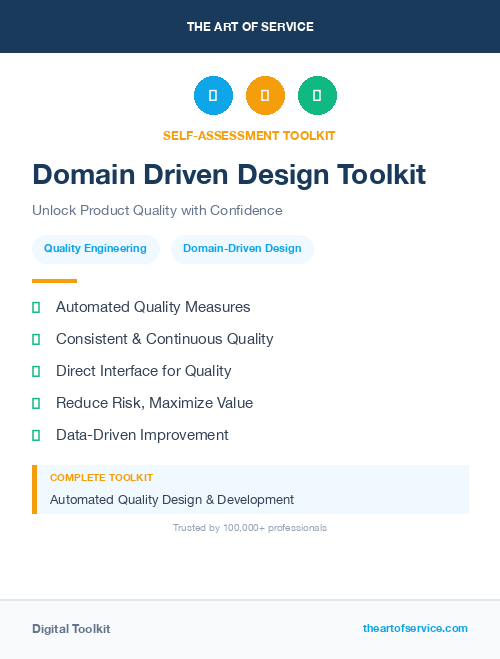The image size is (500, 659).
Task: Click bullet icon beside Reduce Risk, Maximize Value
Action: point(36,403)
